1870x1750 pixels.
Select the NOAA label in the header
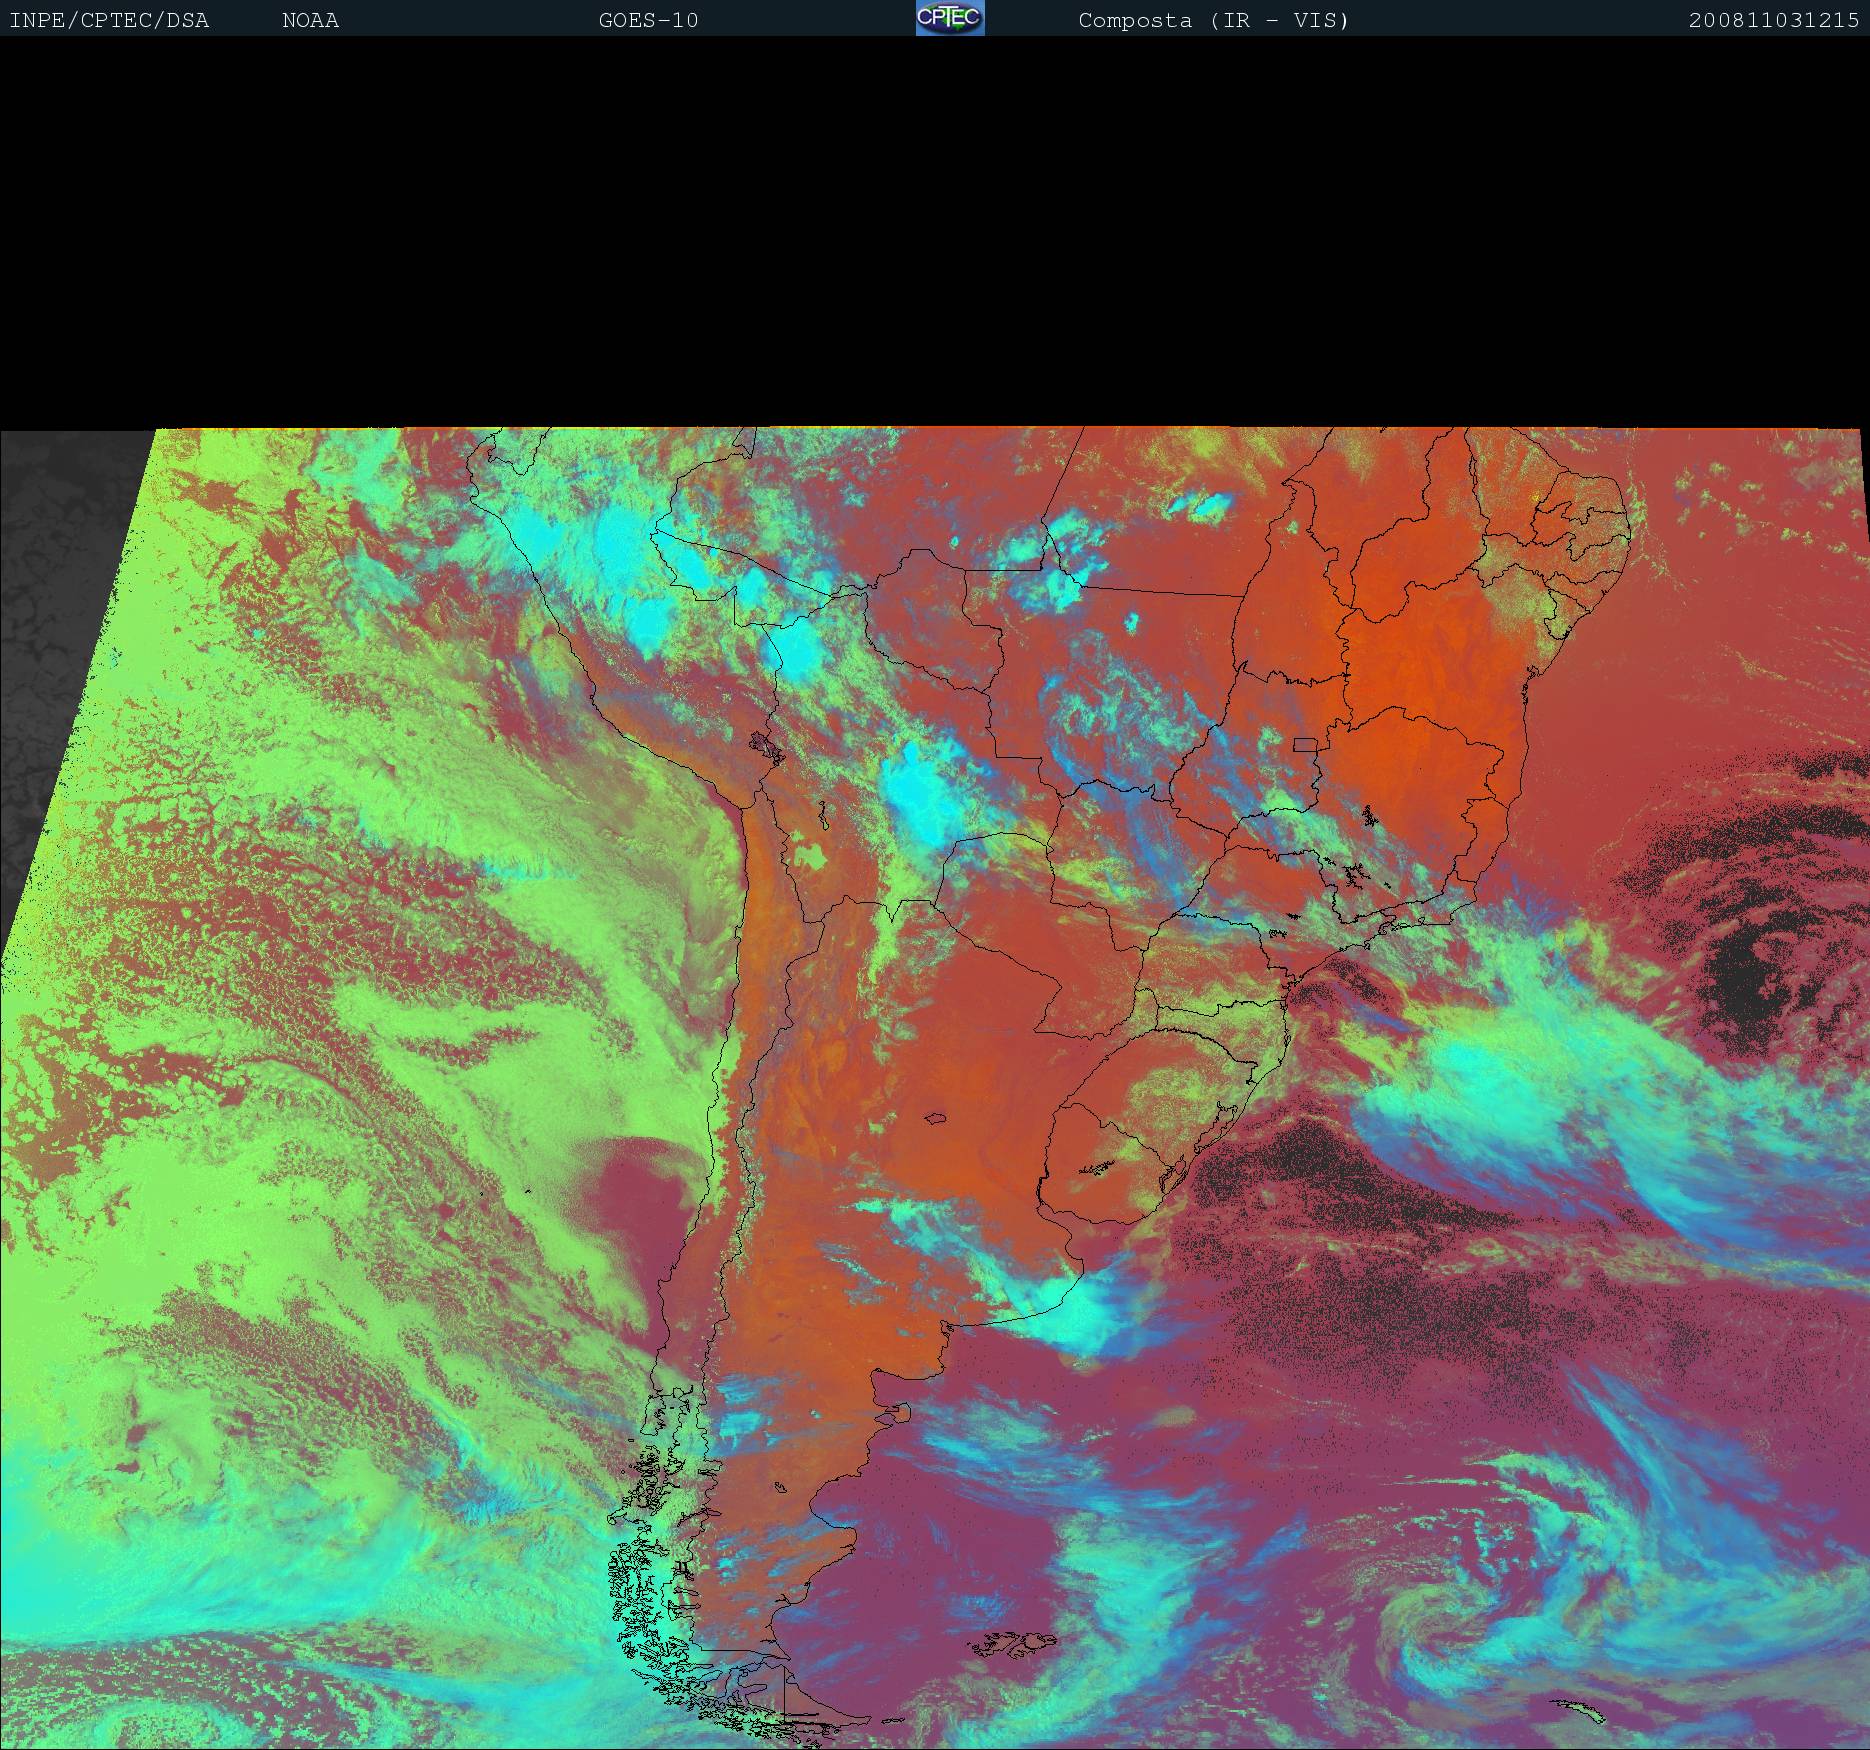(310, 20)
